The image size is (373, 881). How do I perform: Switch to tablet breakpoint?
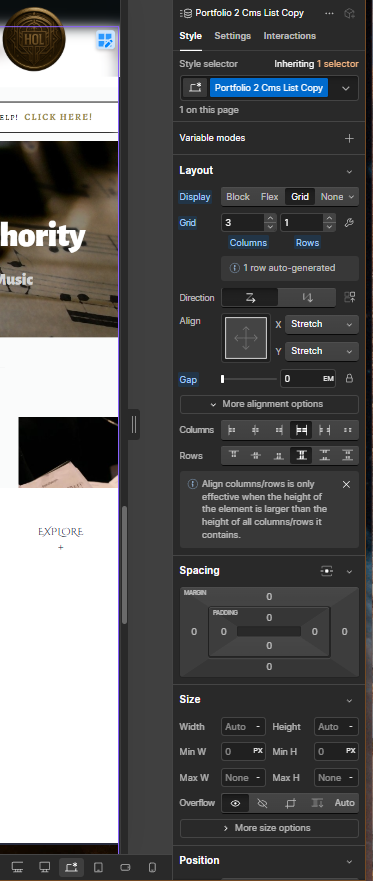pyautogui.click(x=98, y=868)
